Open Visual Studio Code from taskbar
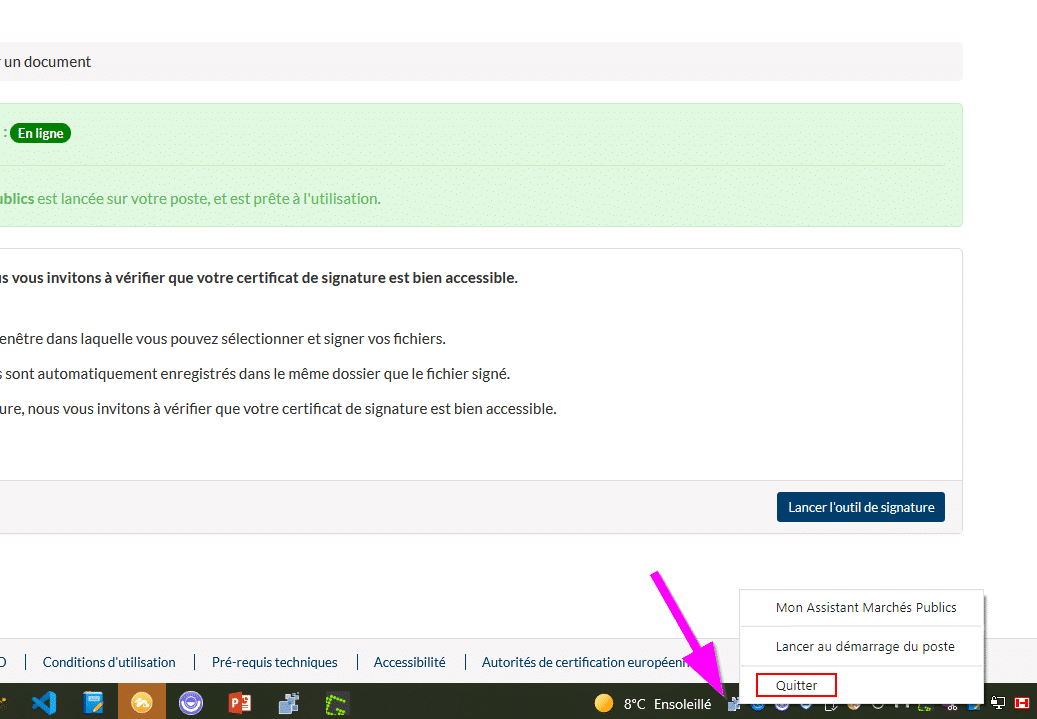 (x=44, y=703)
